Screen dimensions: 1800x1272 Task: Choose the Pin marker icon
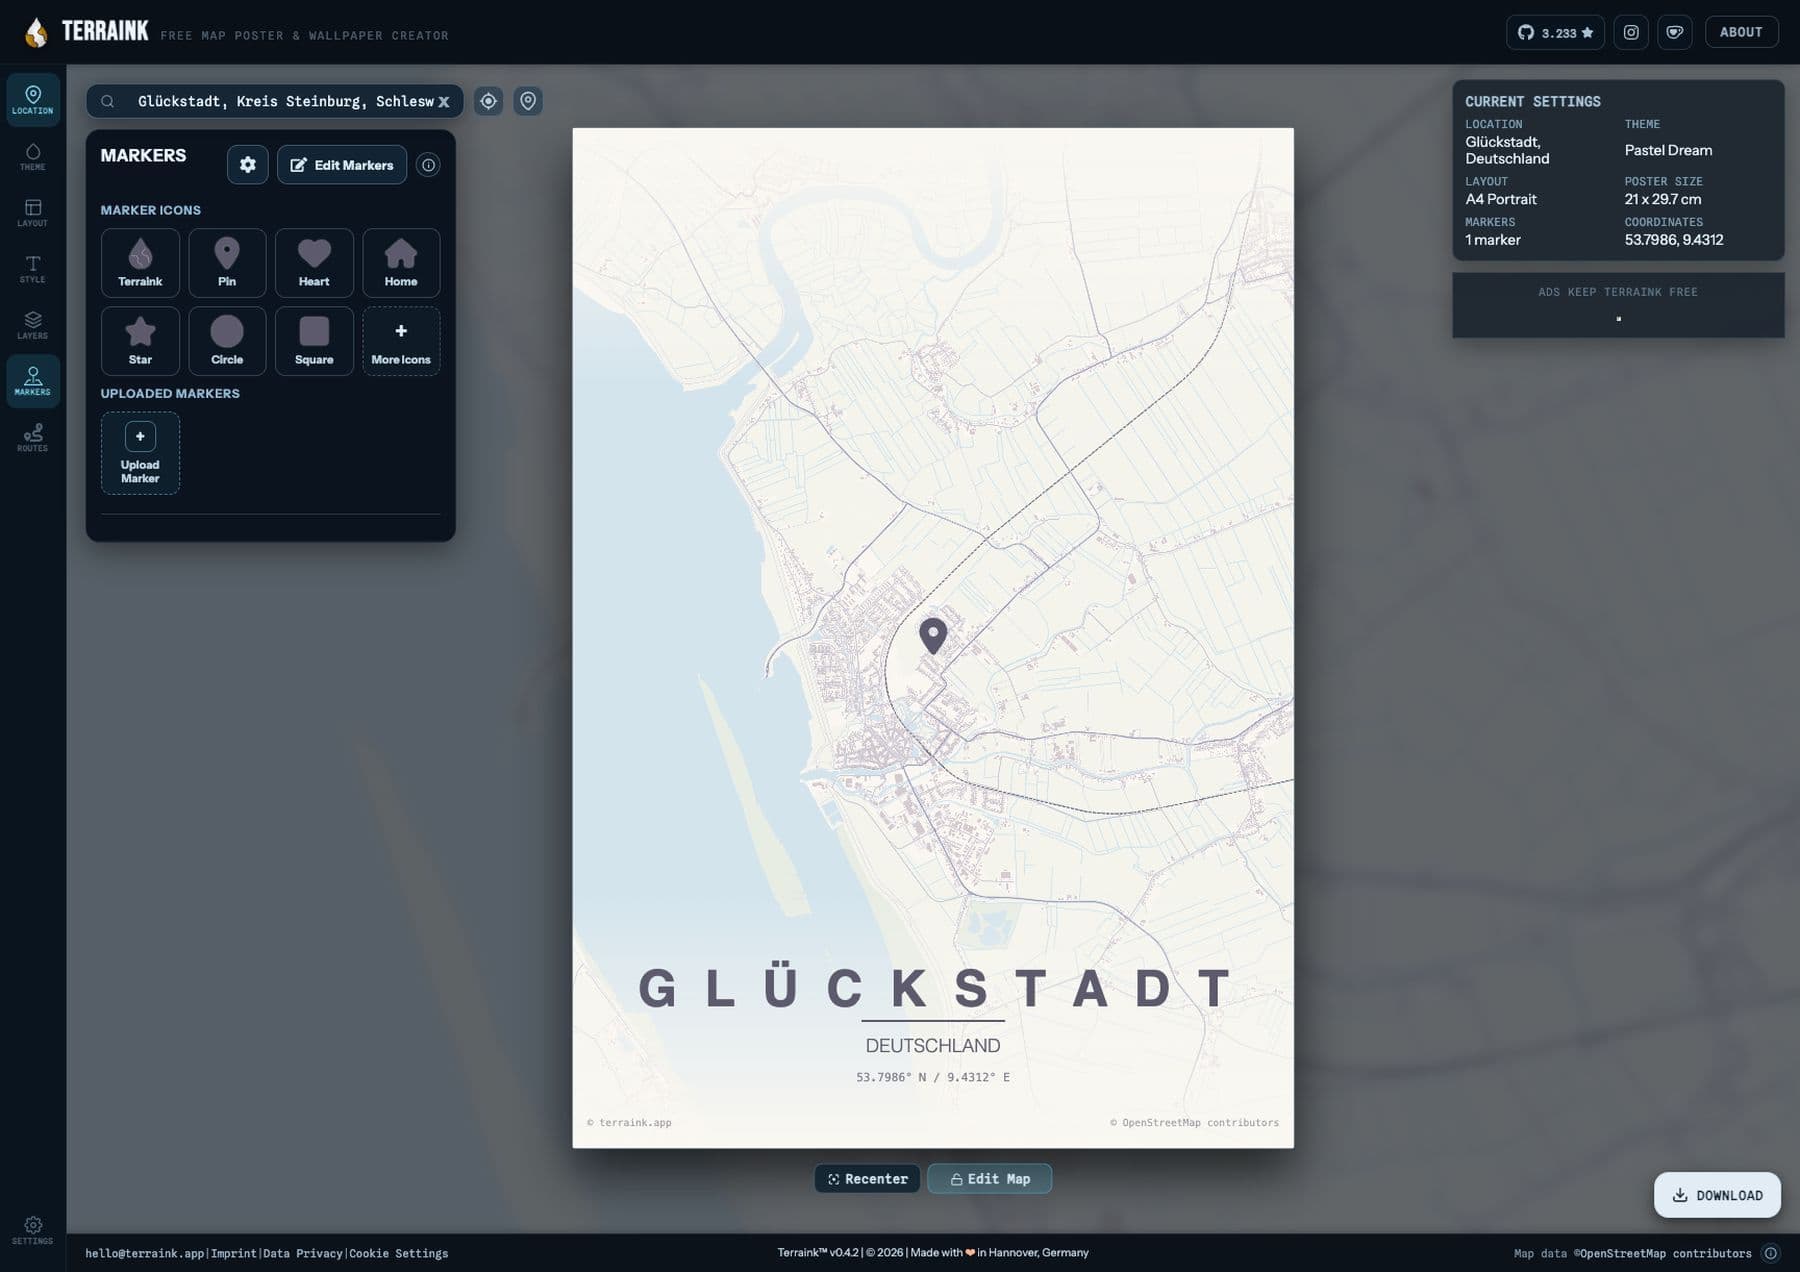[x=227, y=263]
